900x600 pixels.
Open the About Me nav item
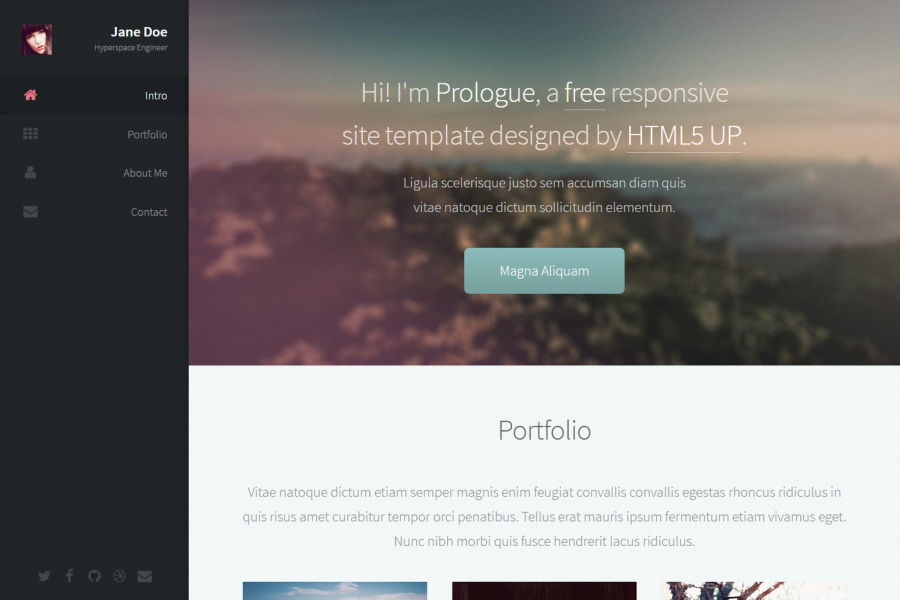coord(145,173)
